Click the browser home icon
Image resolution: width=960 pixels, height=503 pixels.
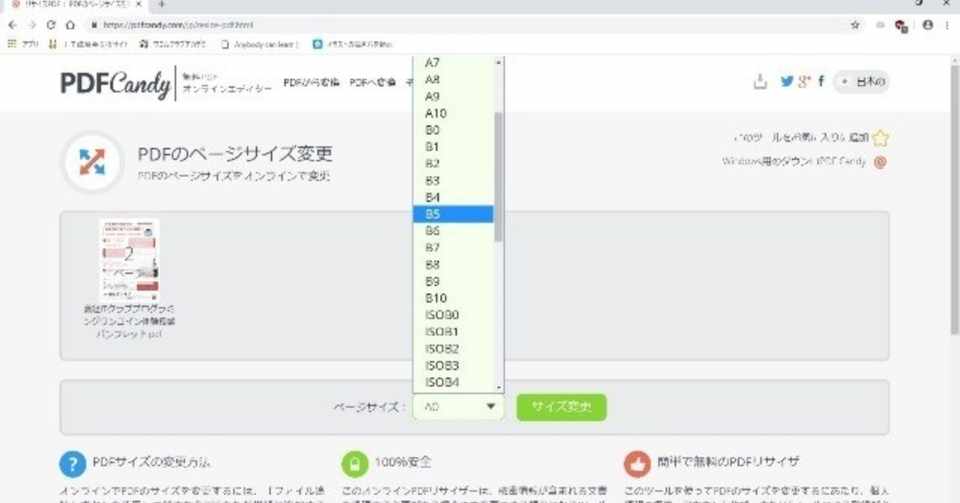pos(70,25)
